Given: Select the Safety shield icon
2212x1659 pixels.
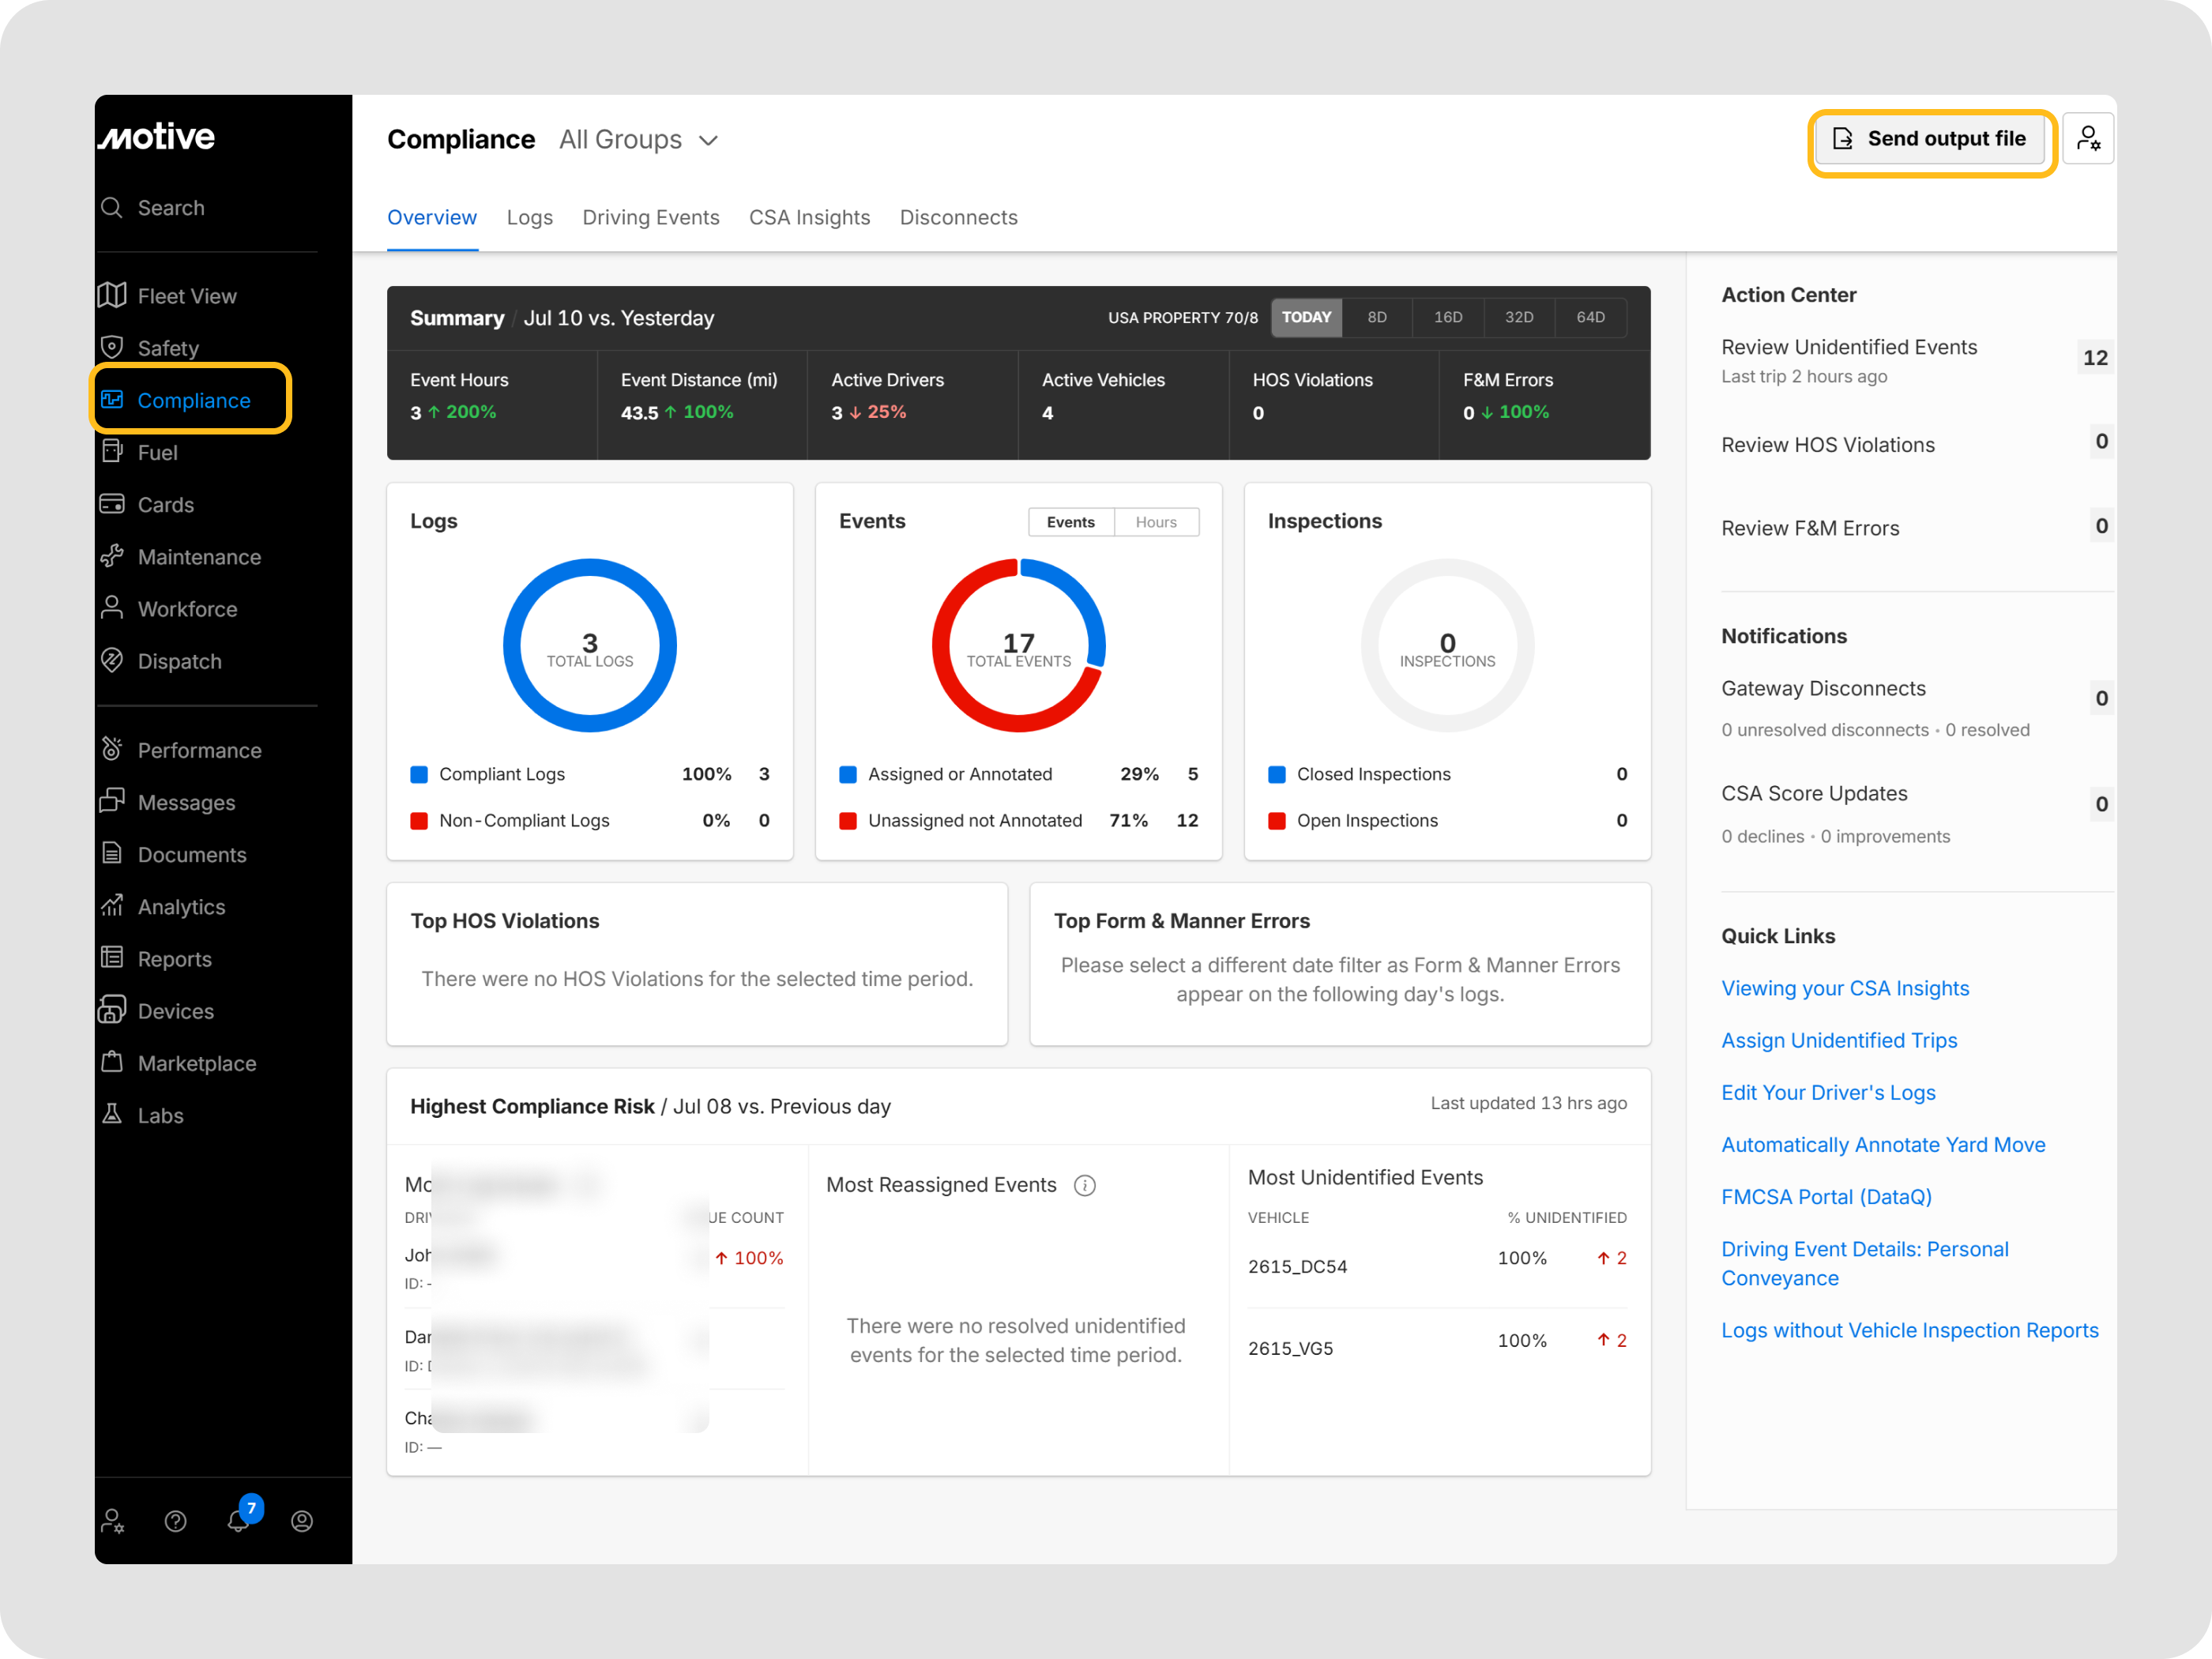Looking at the screenshot, I should click(x=112, y=347).
